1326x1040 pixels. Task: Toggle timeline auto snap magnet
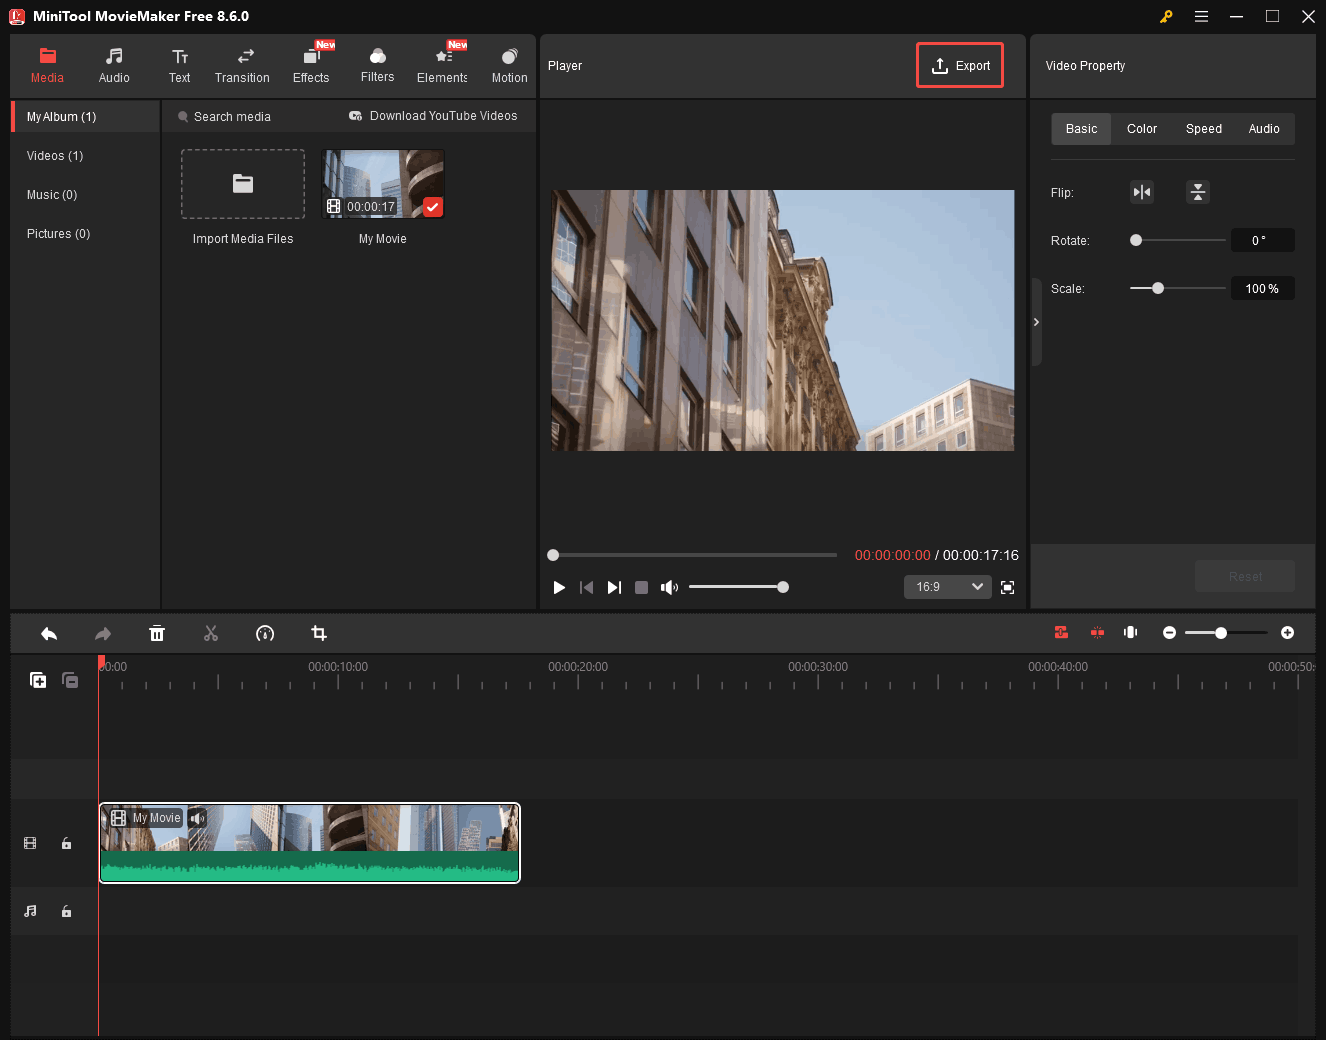1061,633
